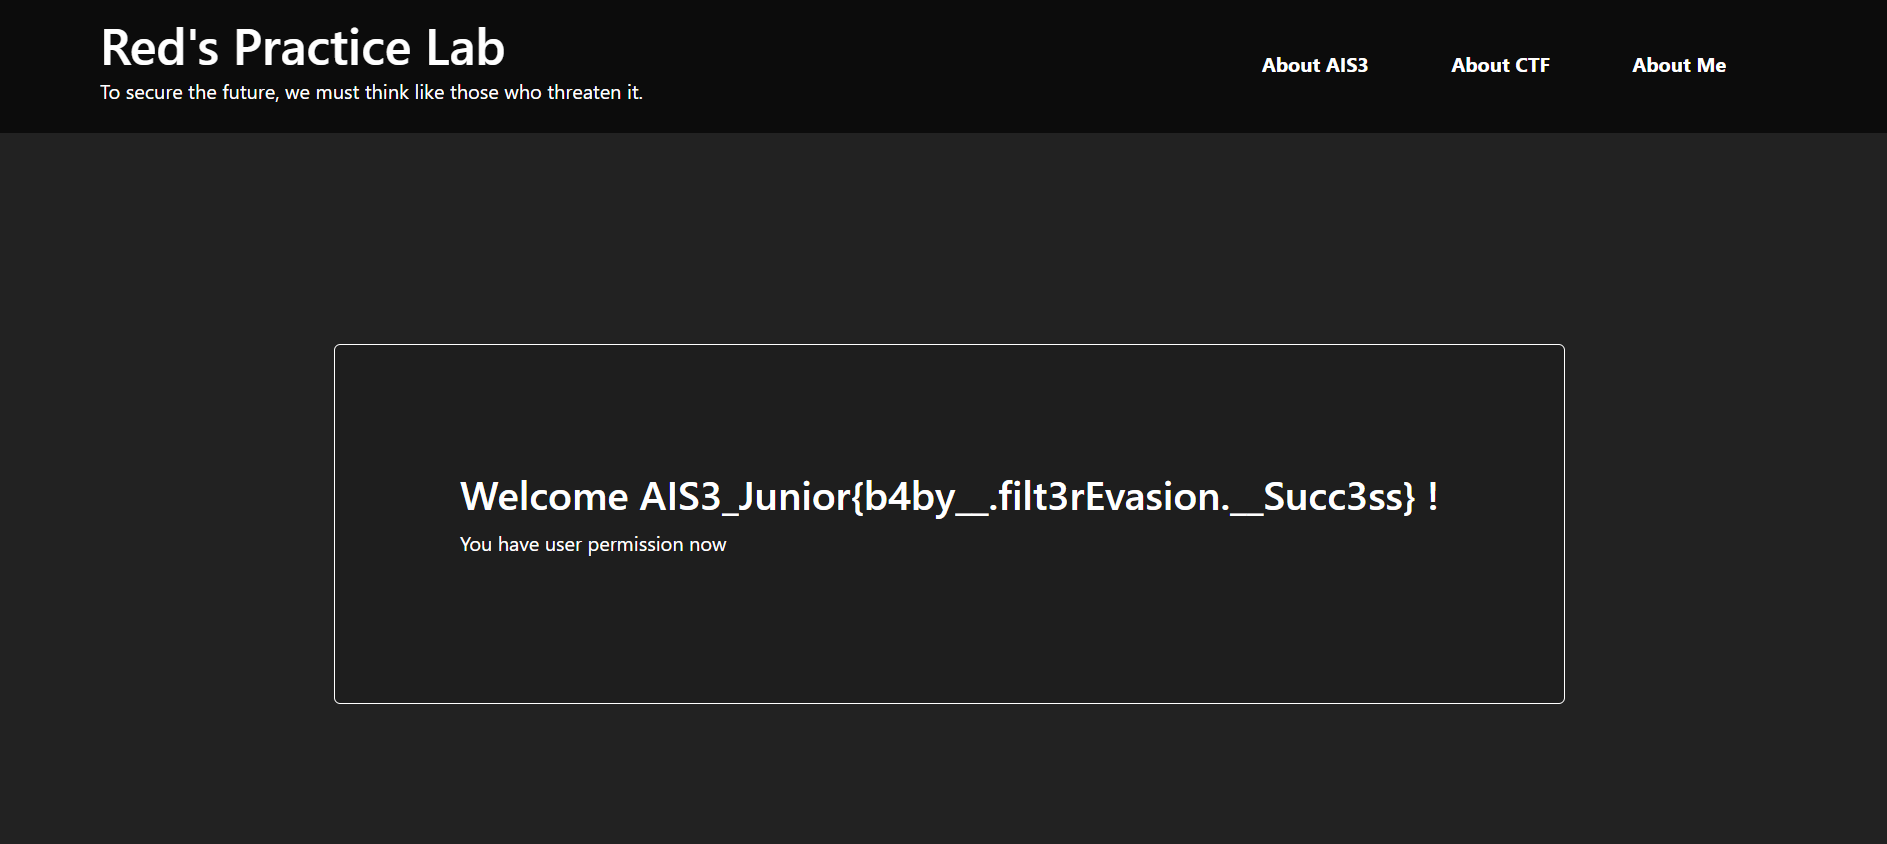Click the word 'CTF' in the navigation bar

(1531, 65)
